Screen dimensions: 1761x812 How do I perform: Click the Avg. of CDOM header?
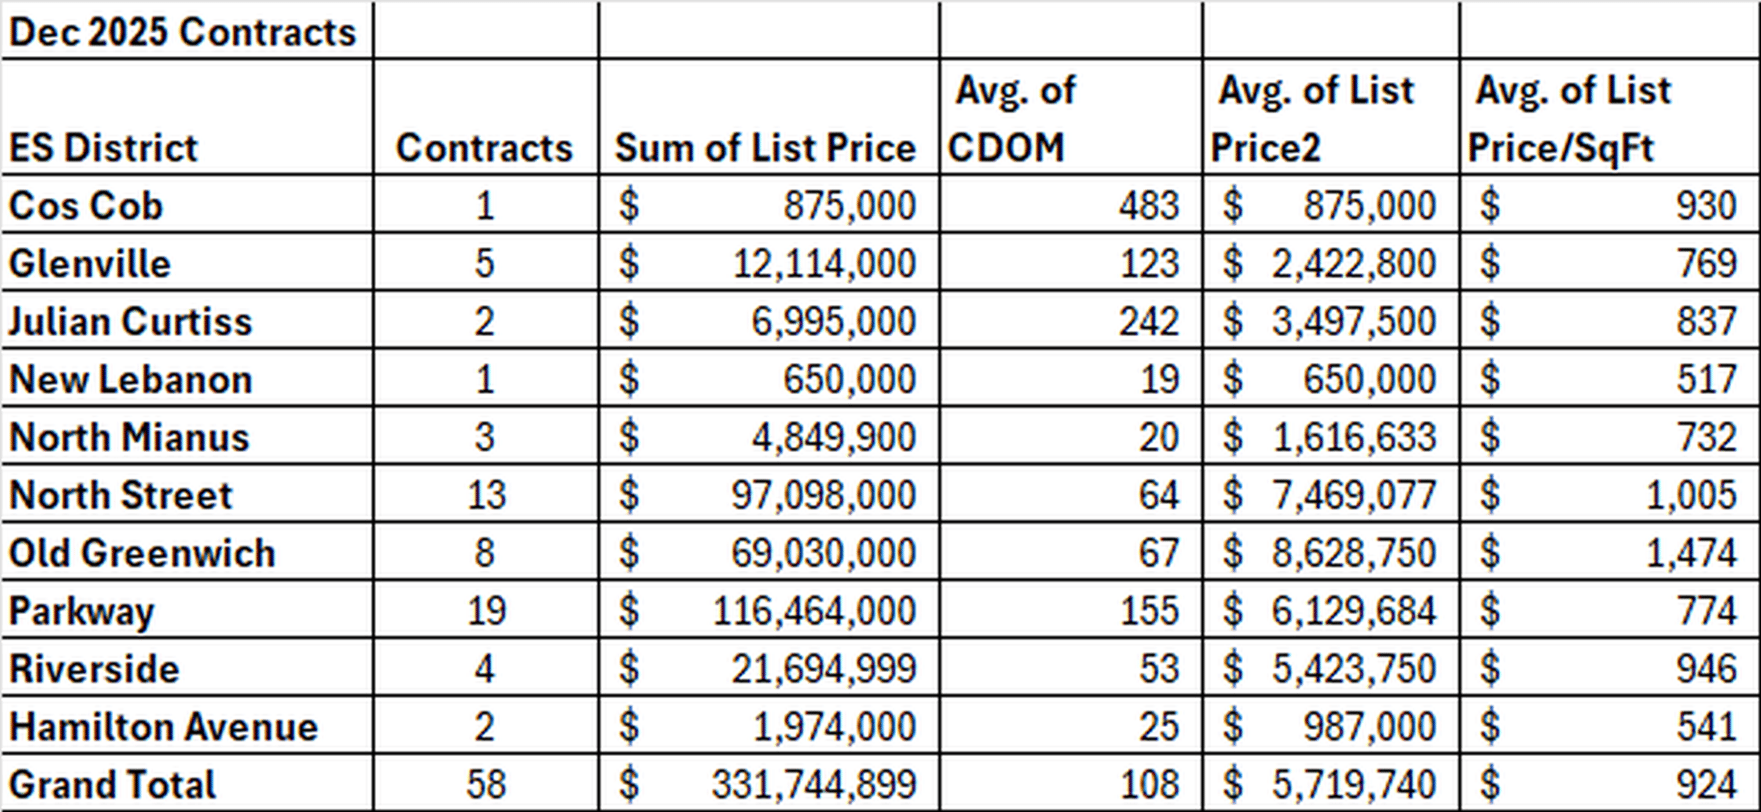click(x=1012, y=119)
